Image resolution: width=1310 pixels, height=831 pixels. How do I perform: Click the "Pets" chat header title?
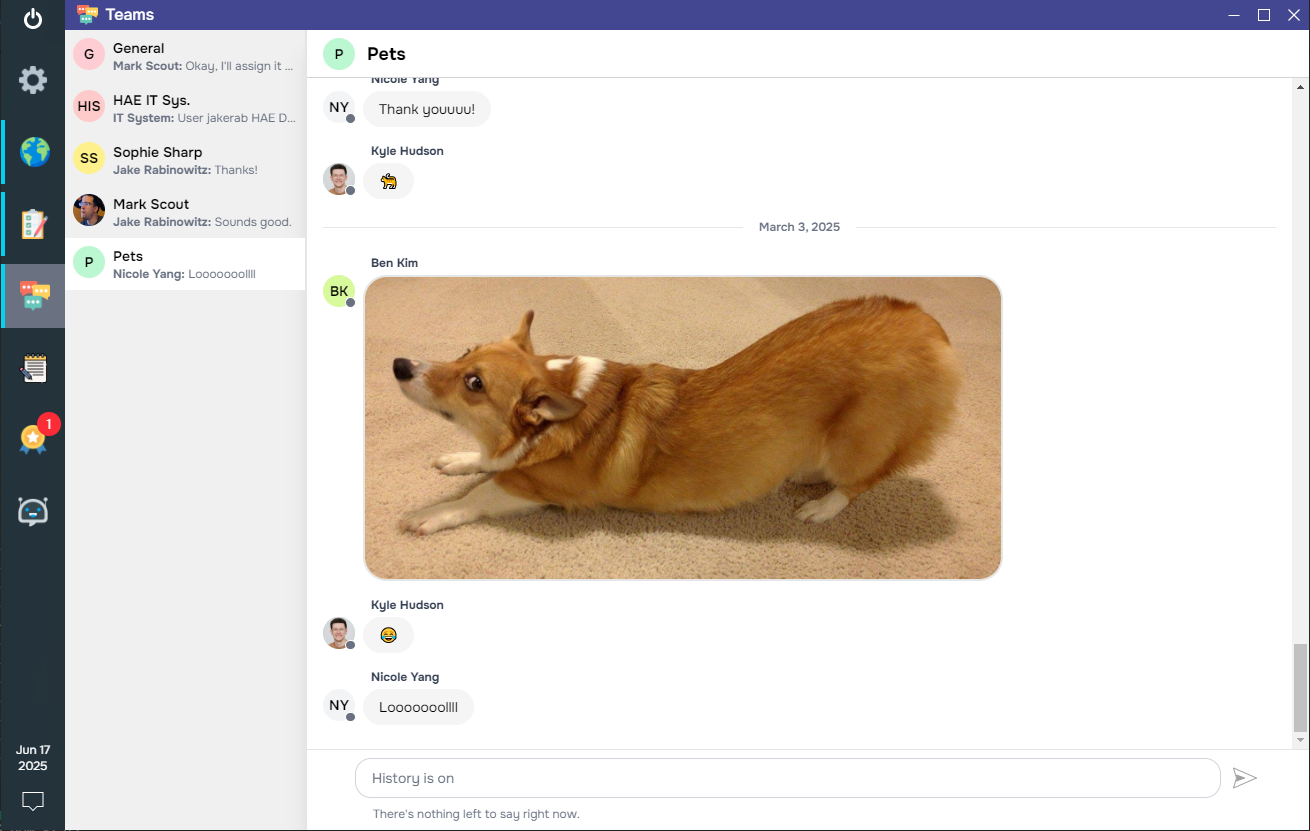(x=386, y=54)
